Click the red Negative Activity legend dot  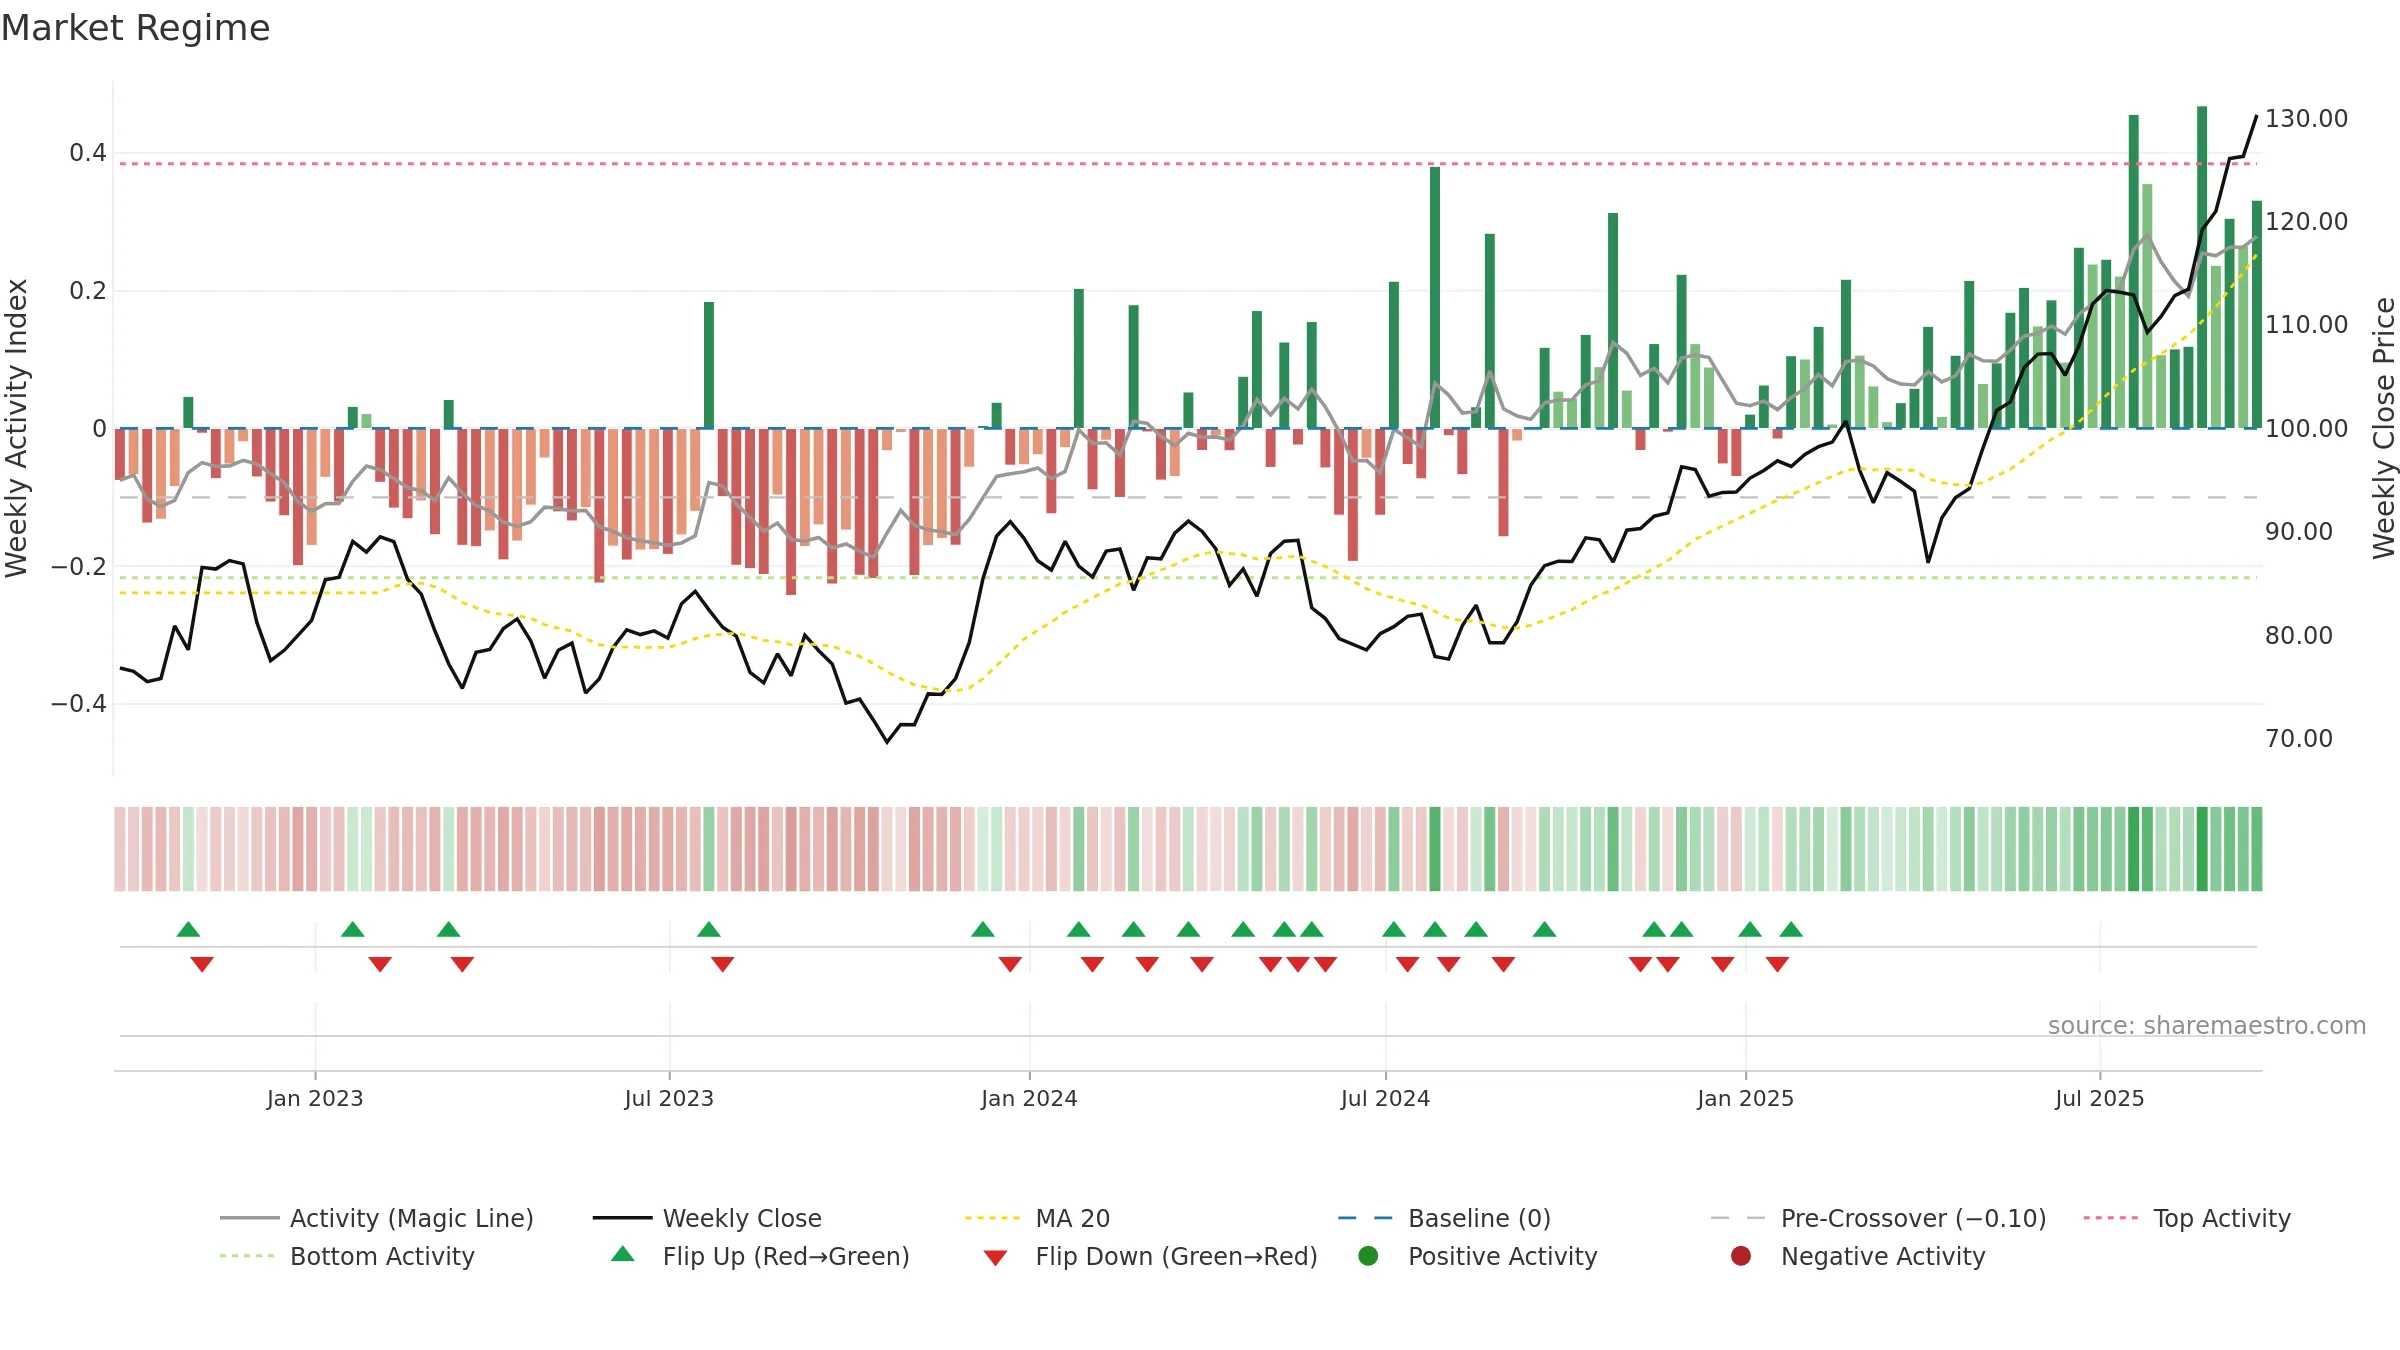1741,1255
